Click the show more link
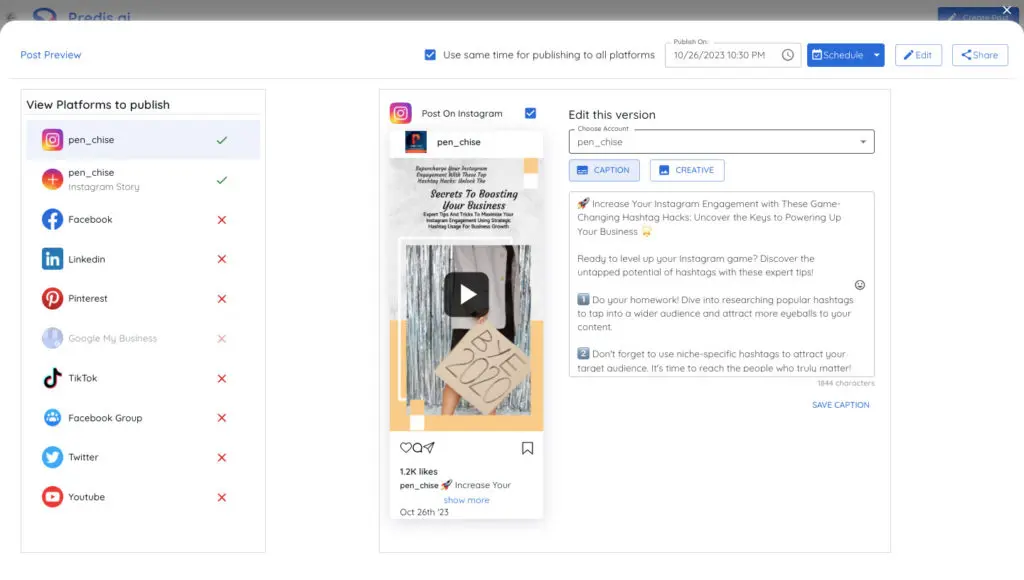Image resolution: width=1024 pixels, height=580 pixels. pyautogui.click(x=466, y=500)
